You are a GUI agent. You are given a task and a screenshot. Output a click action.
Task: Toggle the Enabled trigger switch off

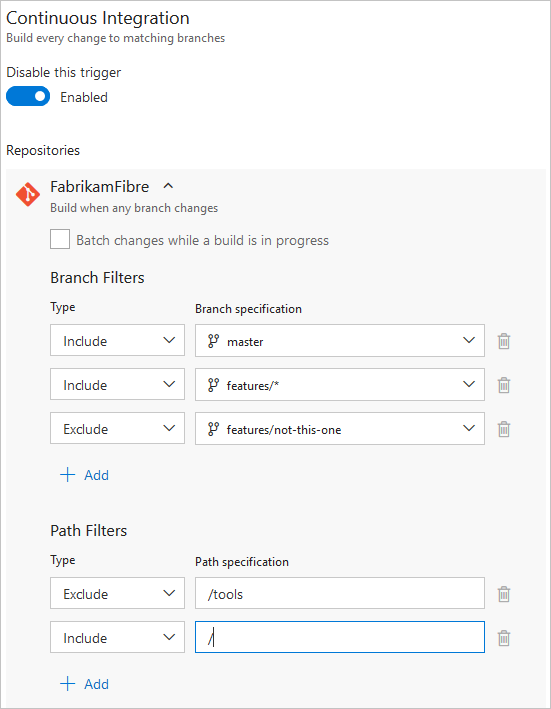click(28, 96)
